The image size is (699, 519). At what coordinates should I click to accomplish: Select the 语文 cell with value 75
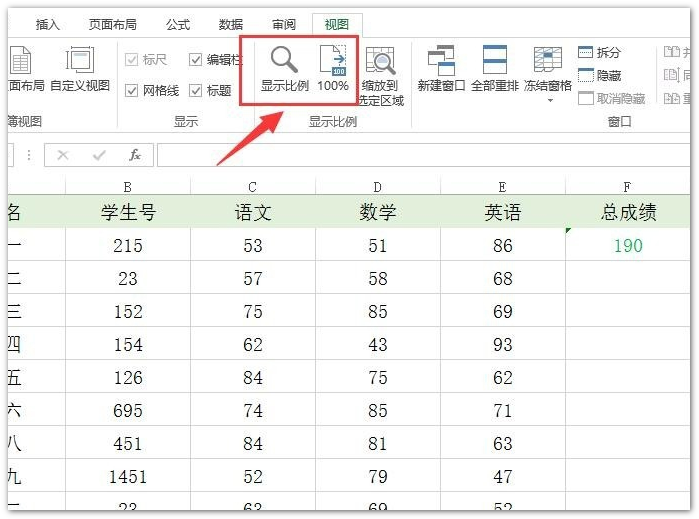pyautogui.click(x=253, y=311)
